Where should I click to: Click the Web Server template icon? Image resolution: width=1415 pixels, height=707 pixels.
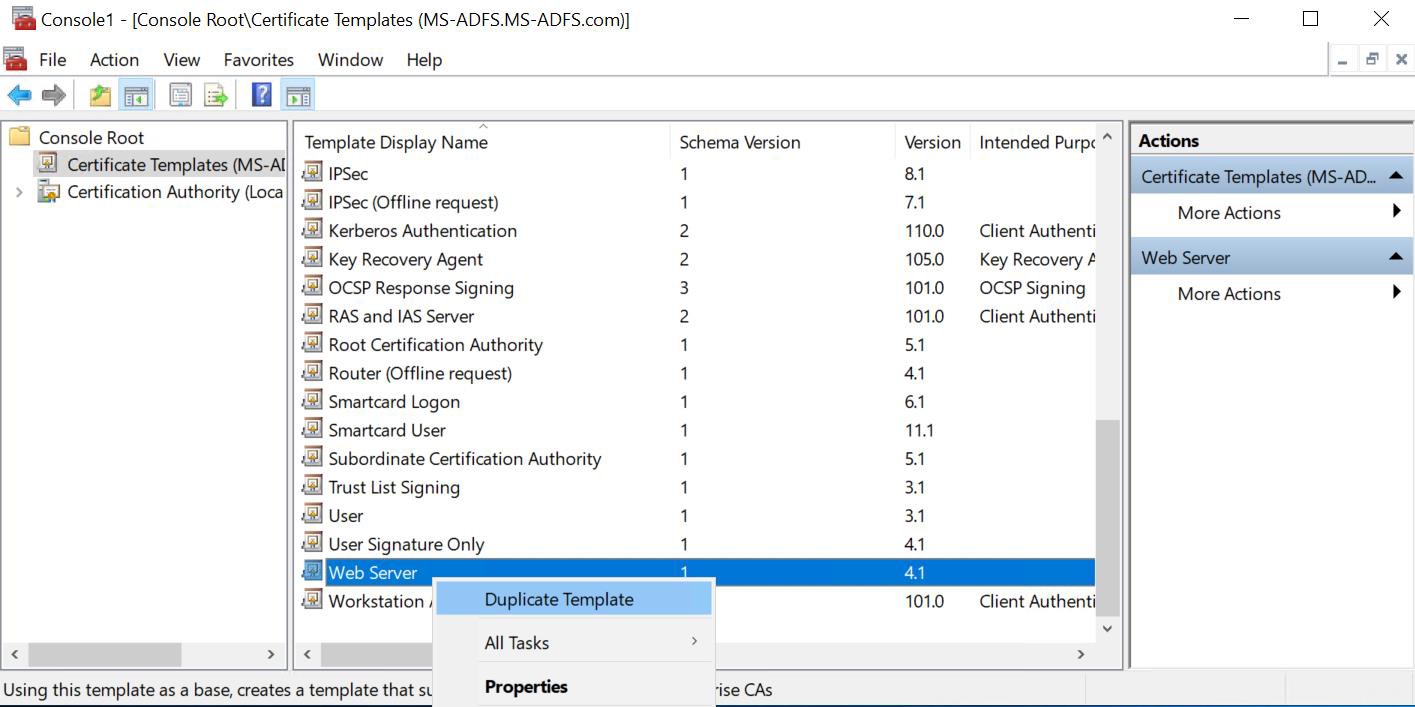313,572
